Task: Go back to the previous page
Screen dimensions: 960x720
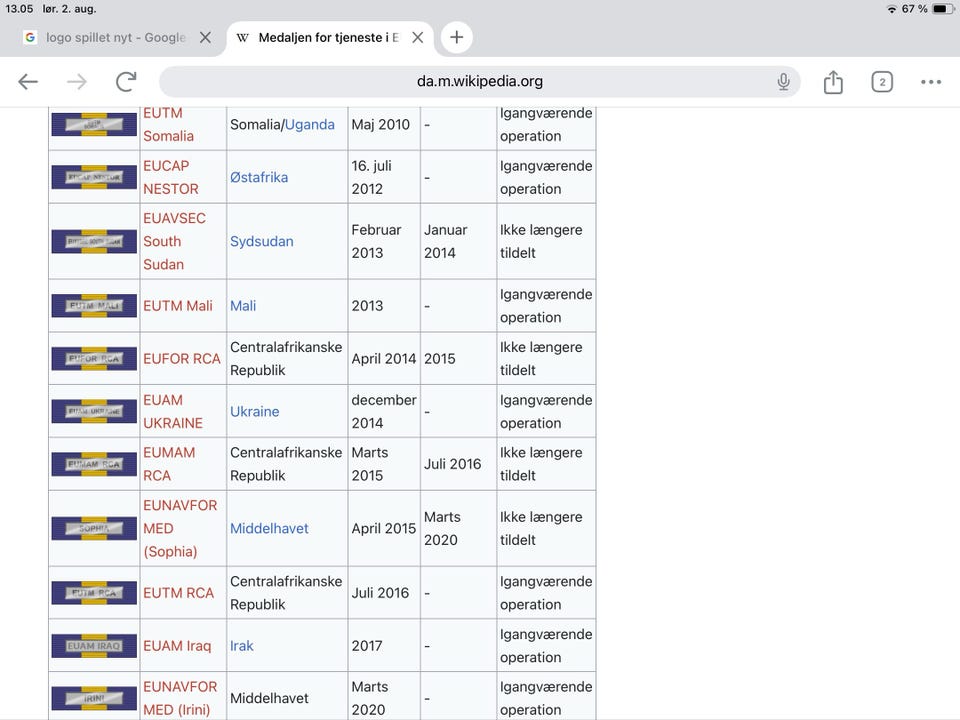Action: point(28,81)
